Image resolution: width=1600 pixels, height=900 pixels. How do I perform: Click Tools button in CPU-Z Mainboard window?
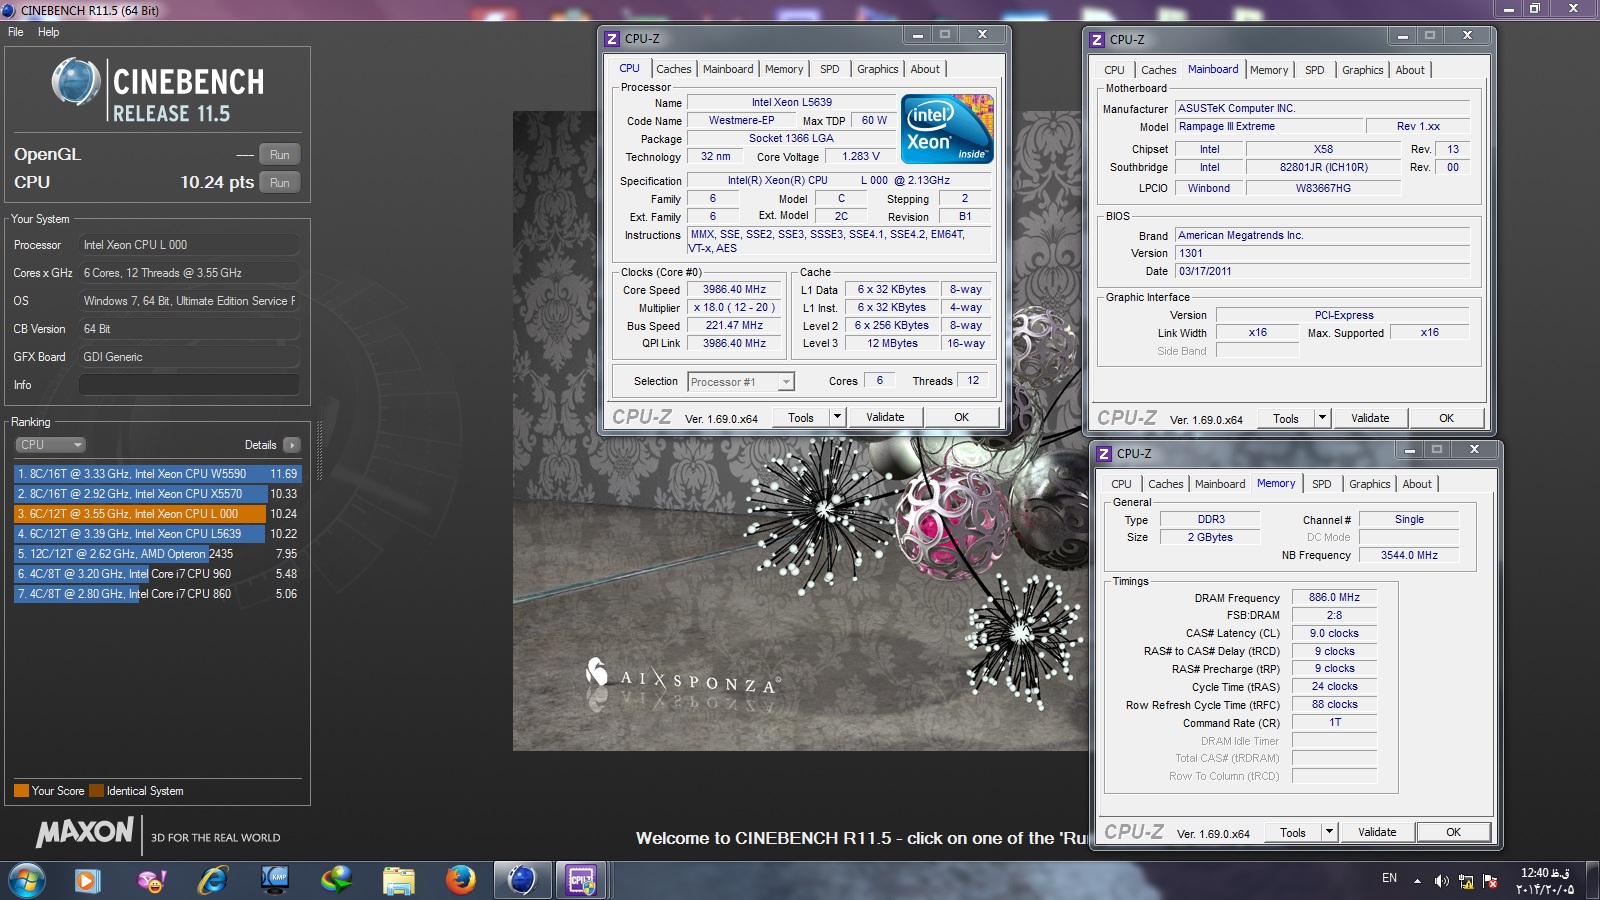[1286, 418]
